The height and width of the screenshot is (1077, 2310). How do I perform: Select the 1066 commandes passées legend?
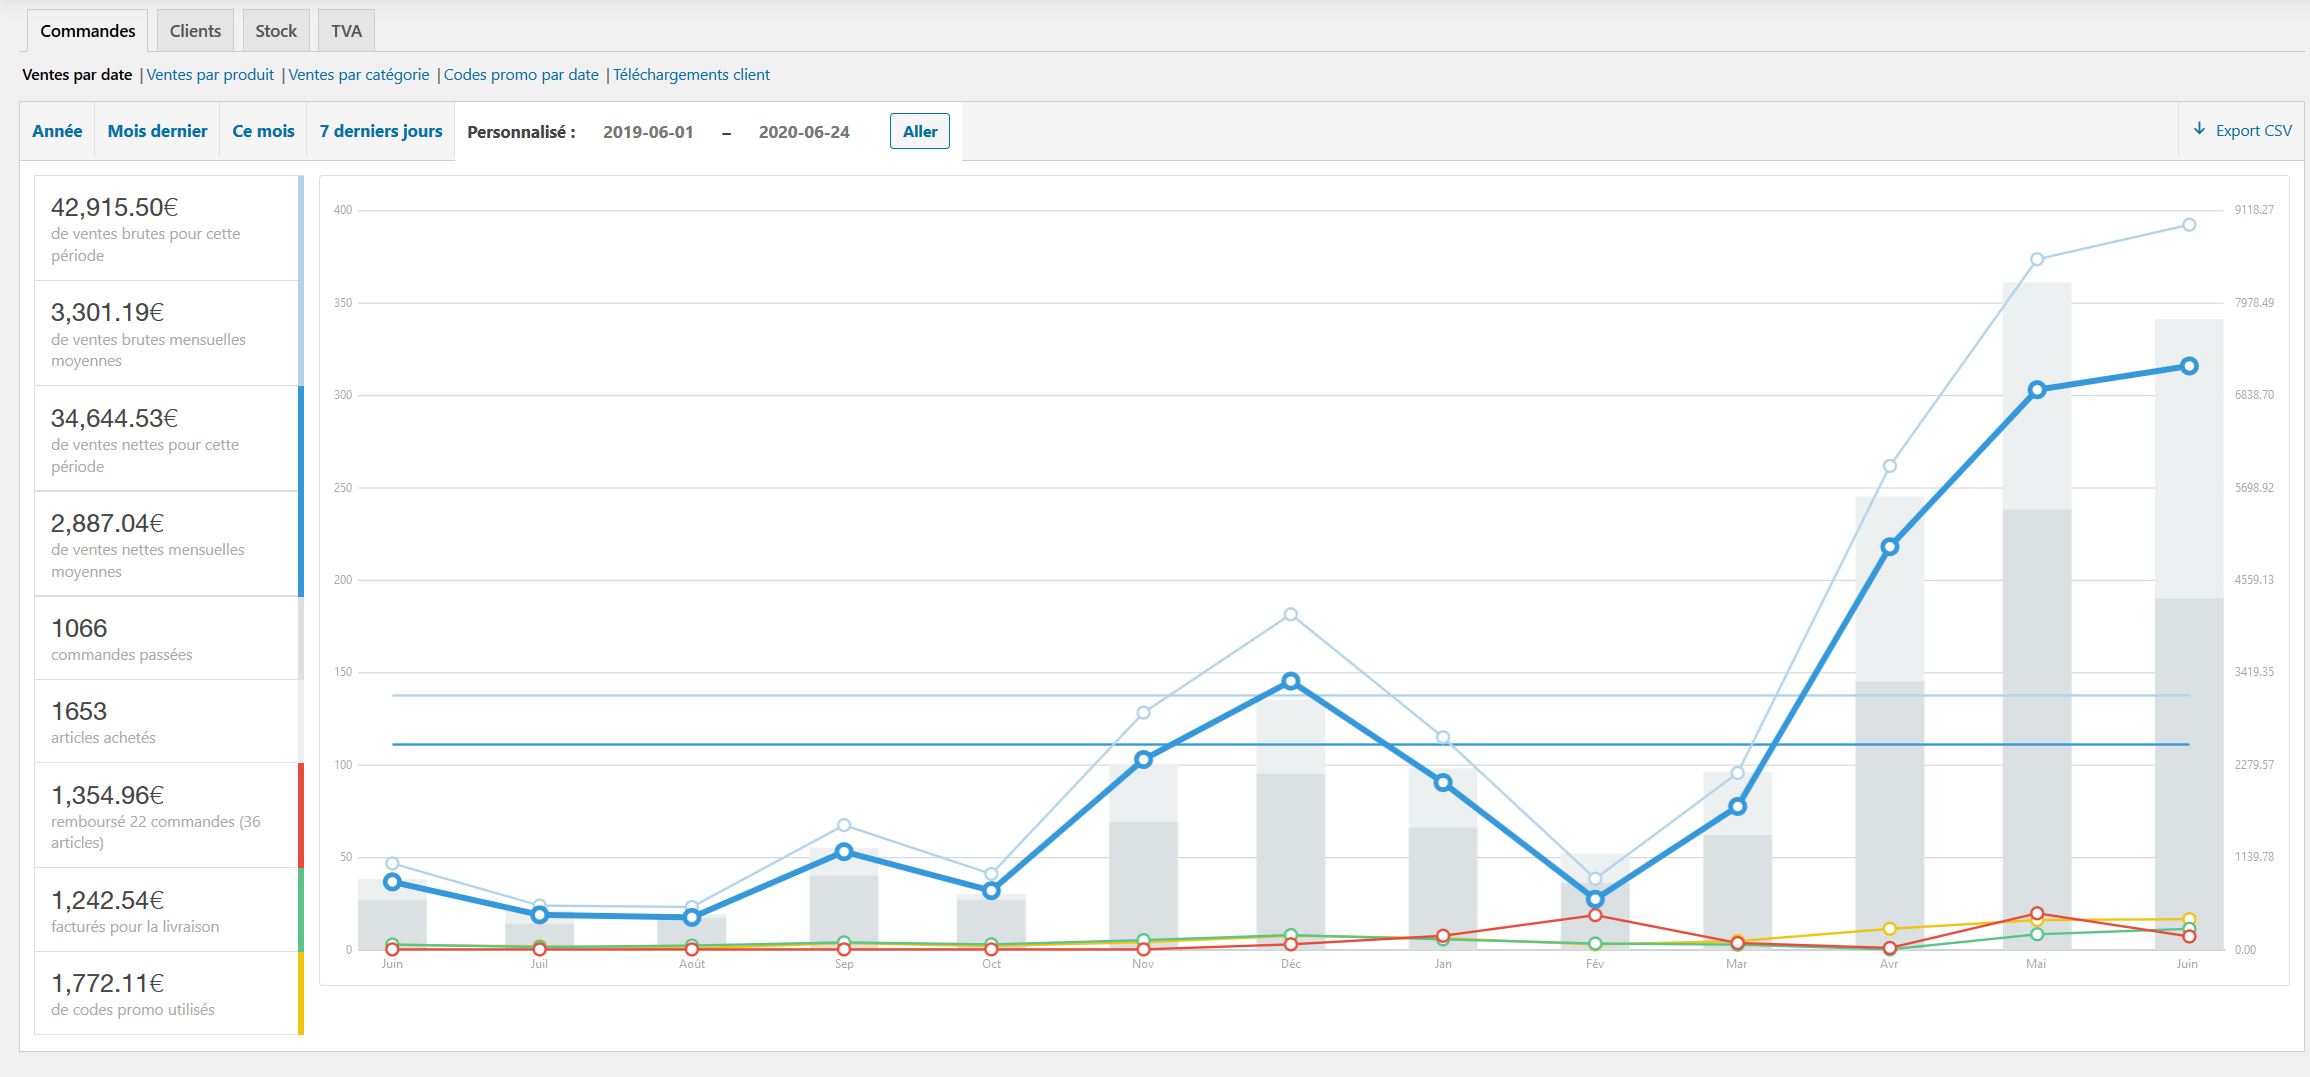coord(166,639)
